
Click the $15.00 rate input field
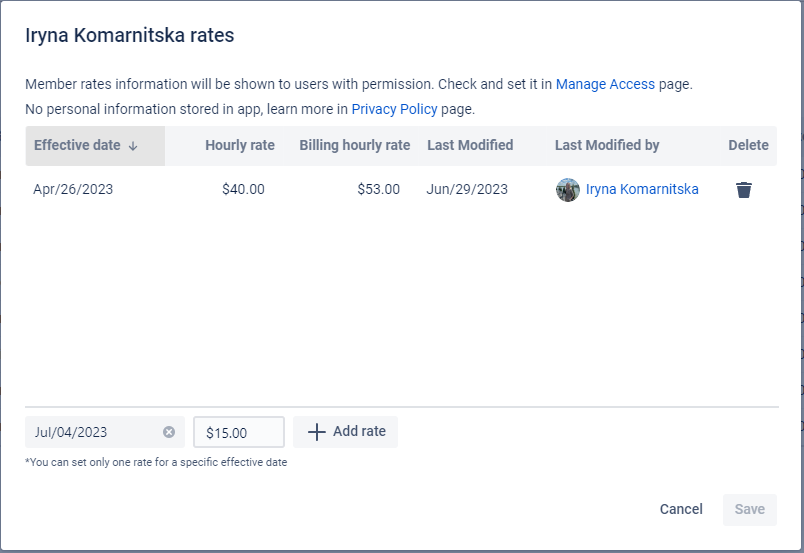[238, 432]
